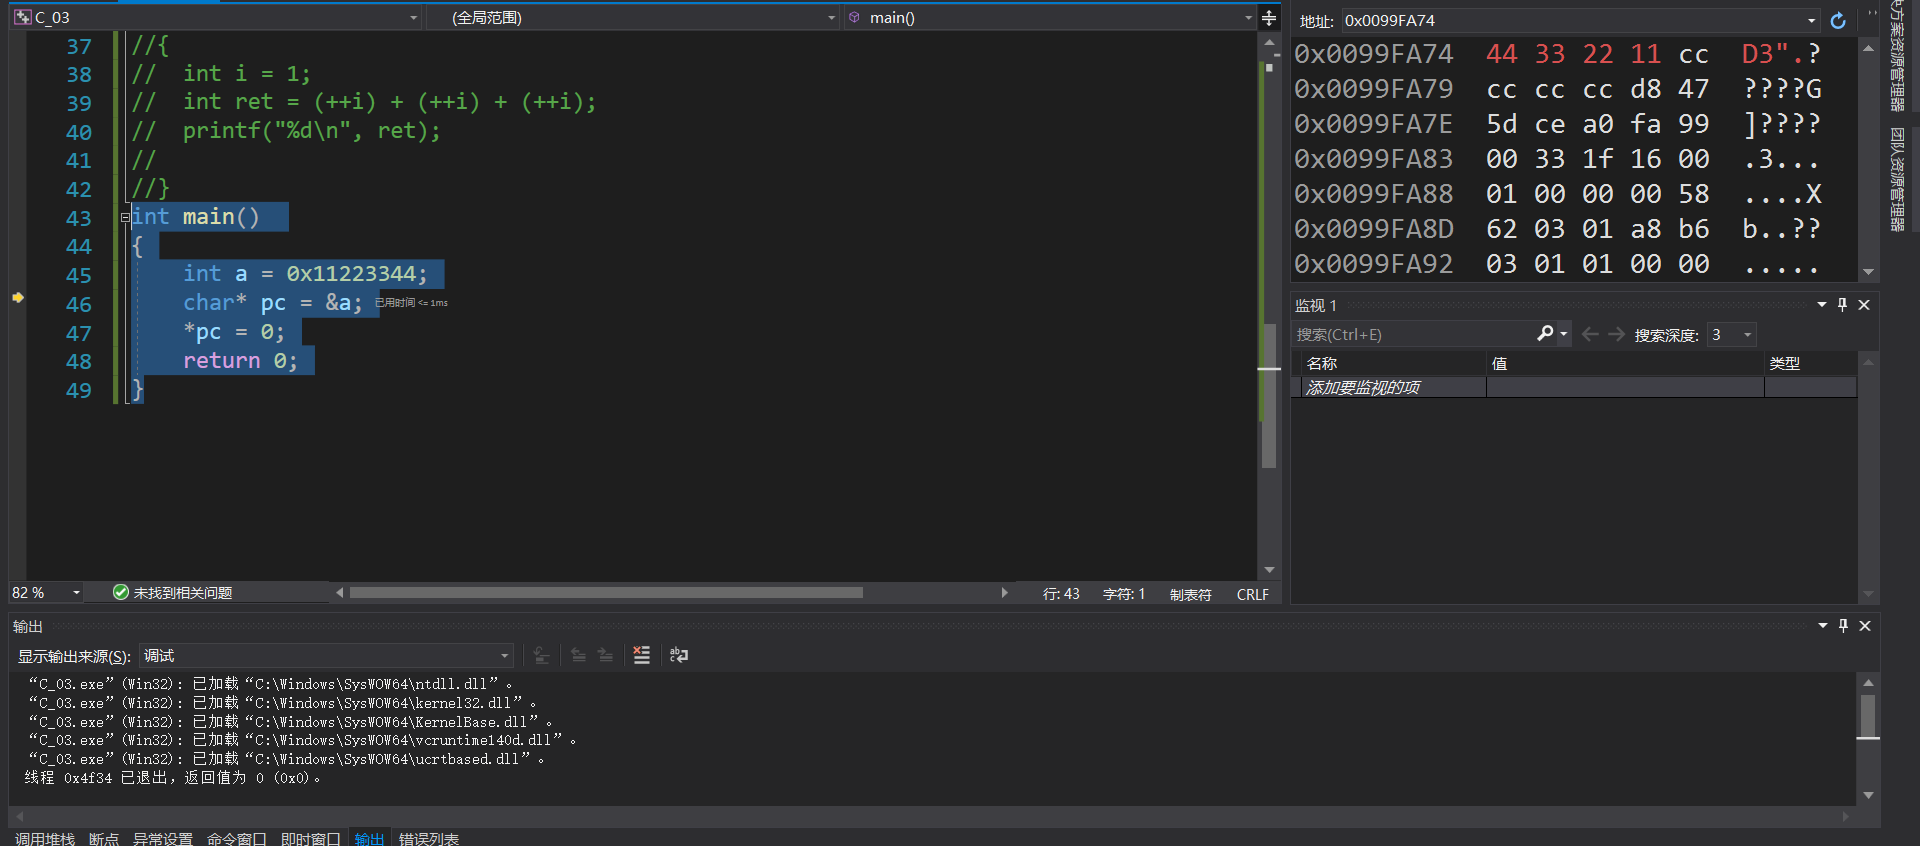Click the C_03 project icon
Viewport: 1920px width, 846px height.
pyautogui.click(x=23, y=17)
